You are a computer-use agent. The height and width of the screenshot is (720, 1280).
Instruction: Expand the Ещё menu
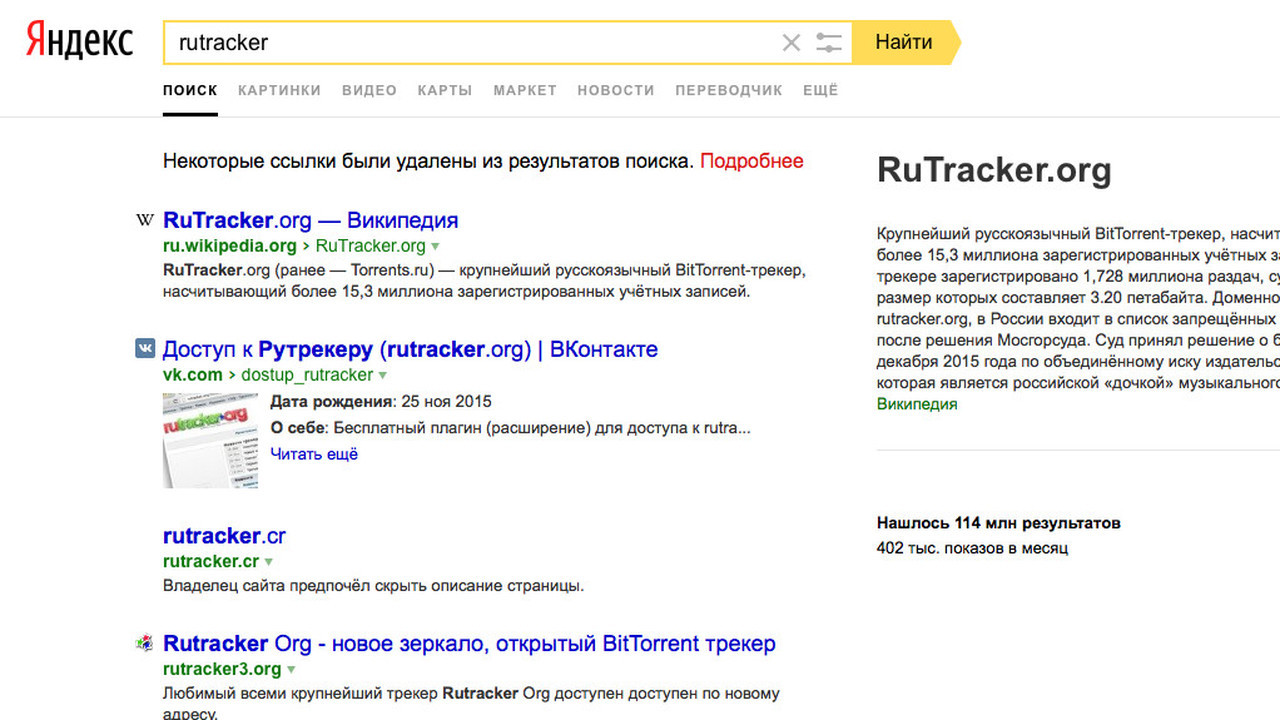(821, 90)
